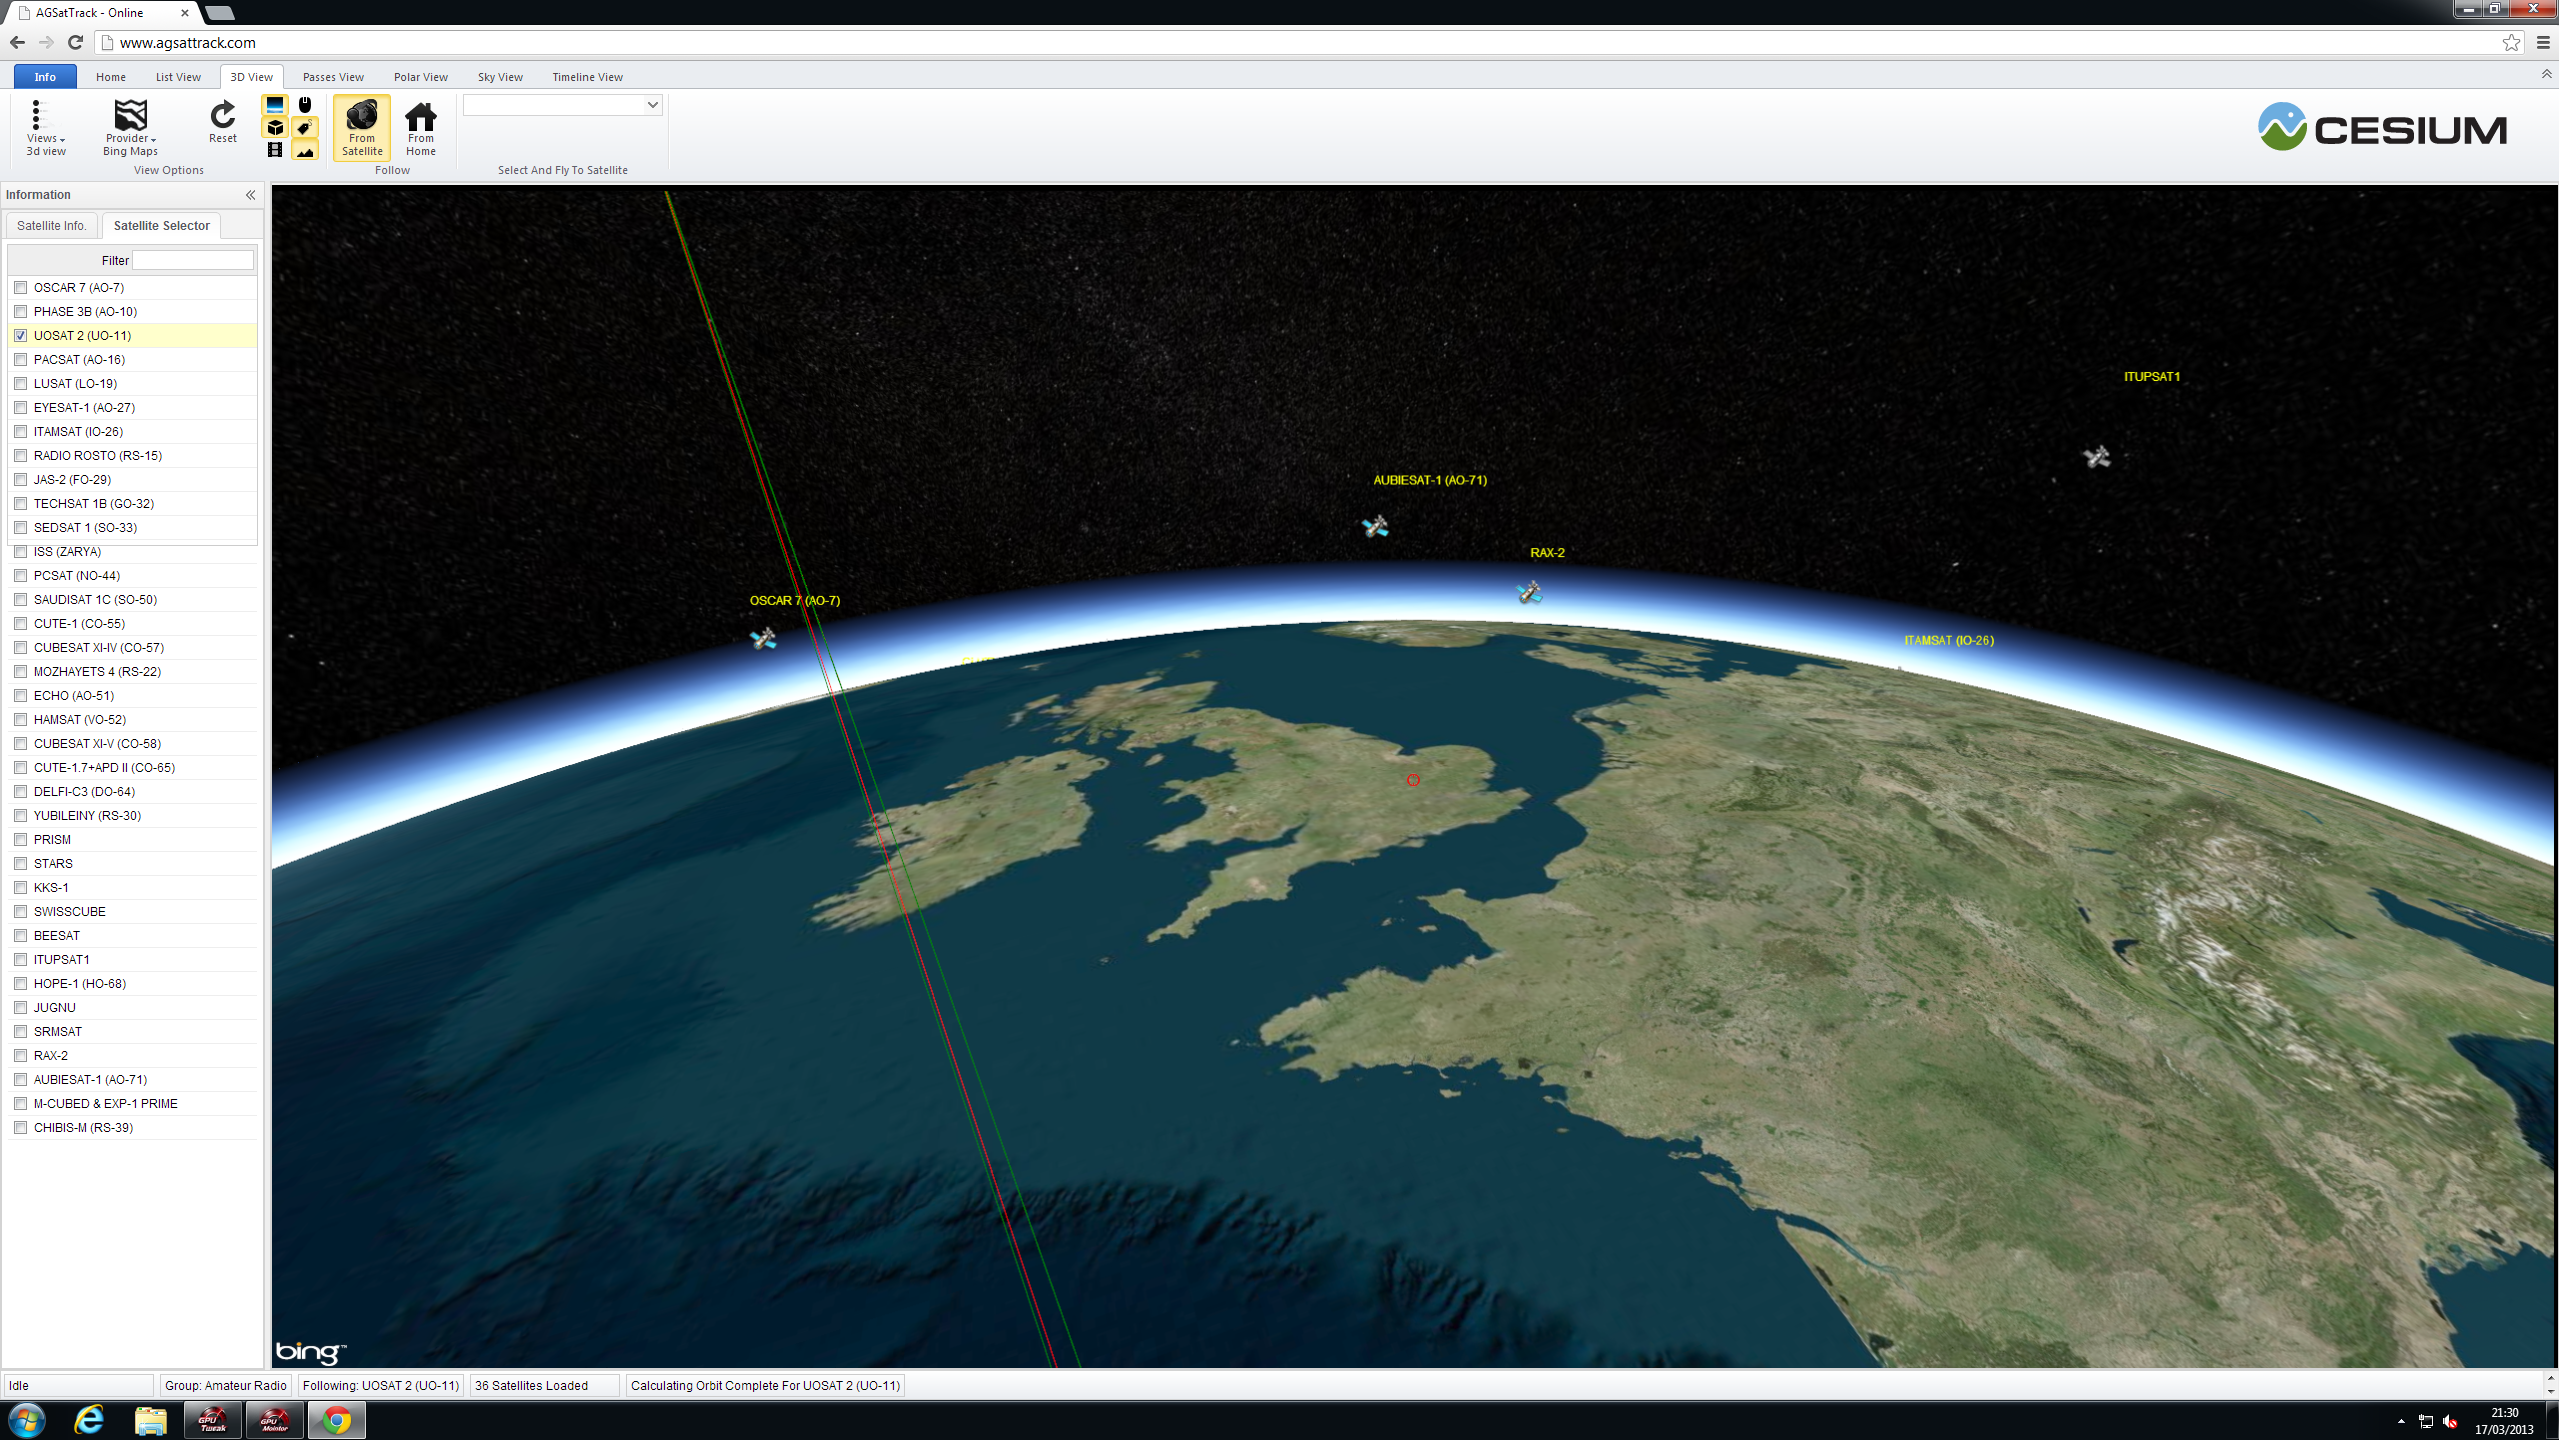Check the OSCAR 7 (AO-7) checkbox
Image resolution: width=2559 pixels, height=1440 pixels.
[x=20, y=287]
